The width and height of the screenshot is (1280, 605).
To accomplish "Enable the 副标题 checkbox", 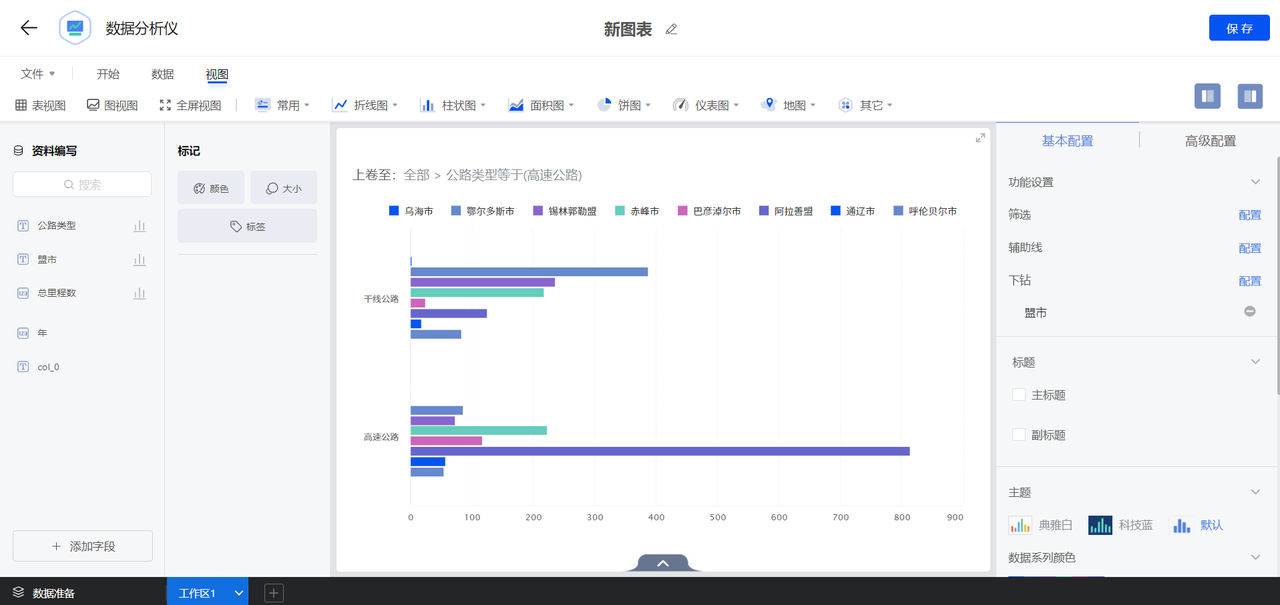I will point(1019,435).
